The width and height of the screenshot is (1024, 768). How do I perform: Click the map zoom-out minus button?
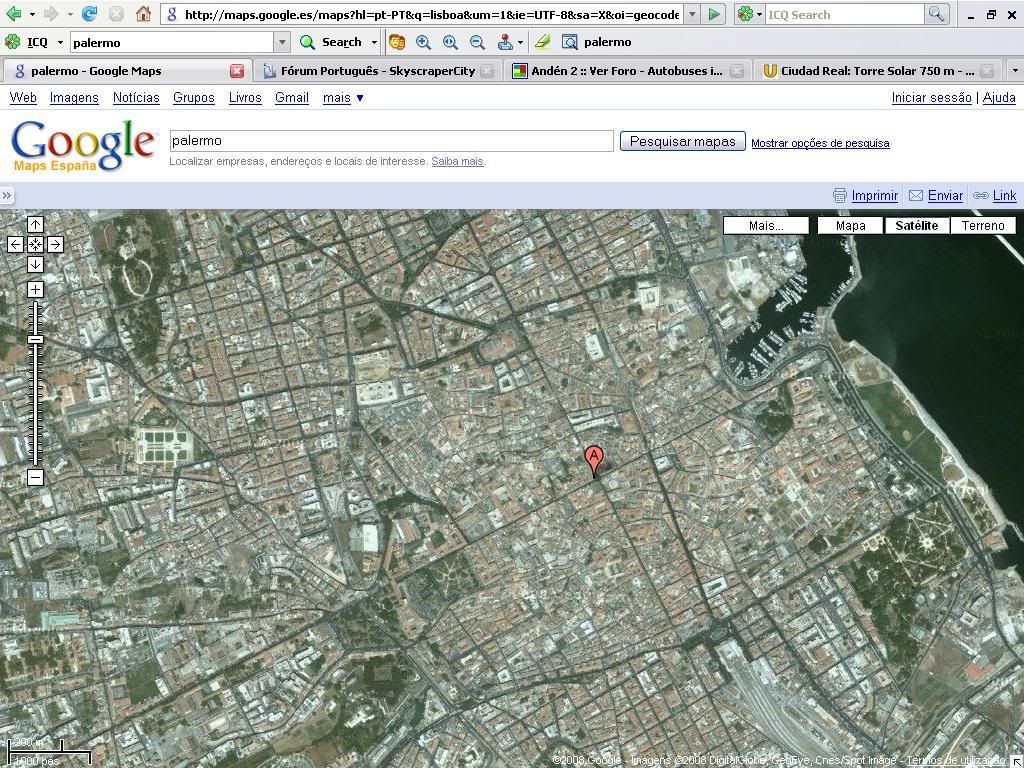[35, 478]
